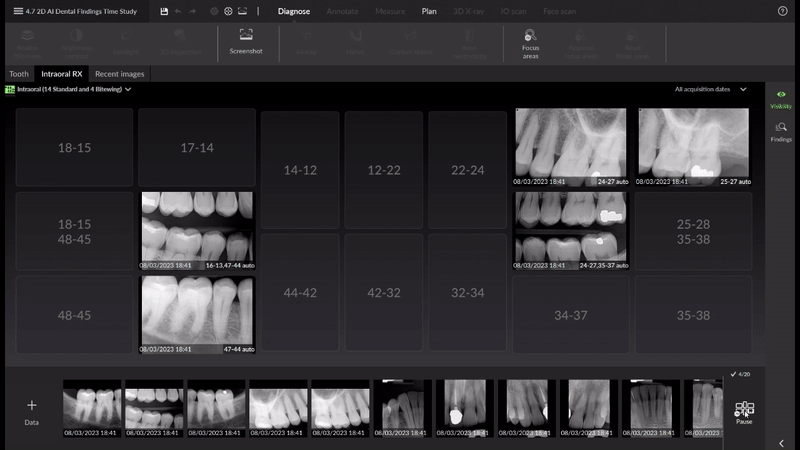Open the hamburger main menu
Image resolution: width=800 pixels, height=450 pixels.
coord(18,11)
